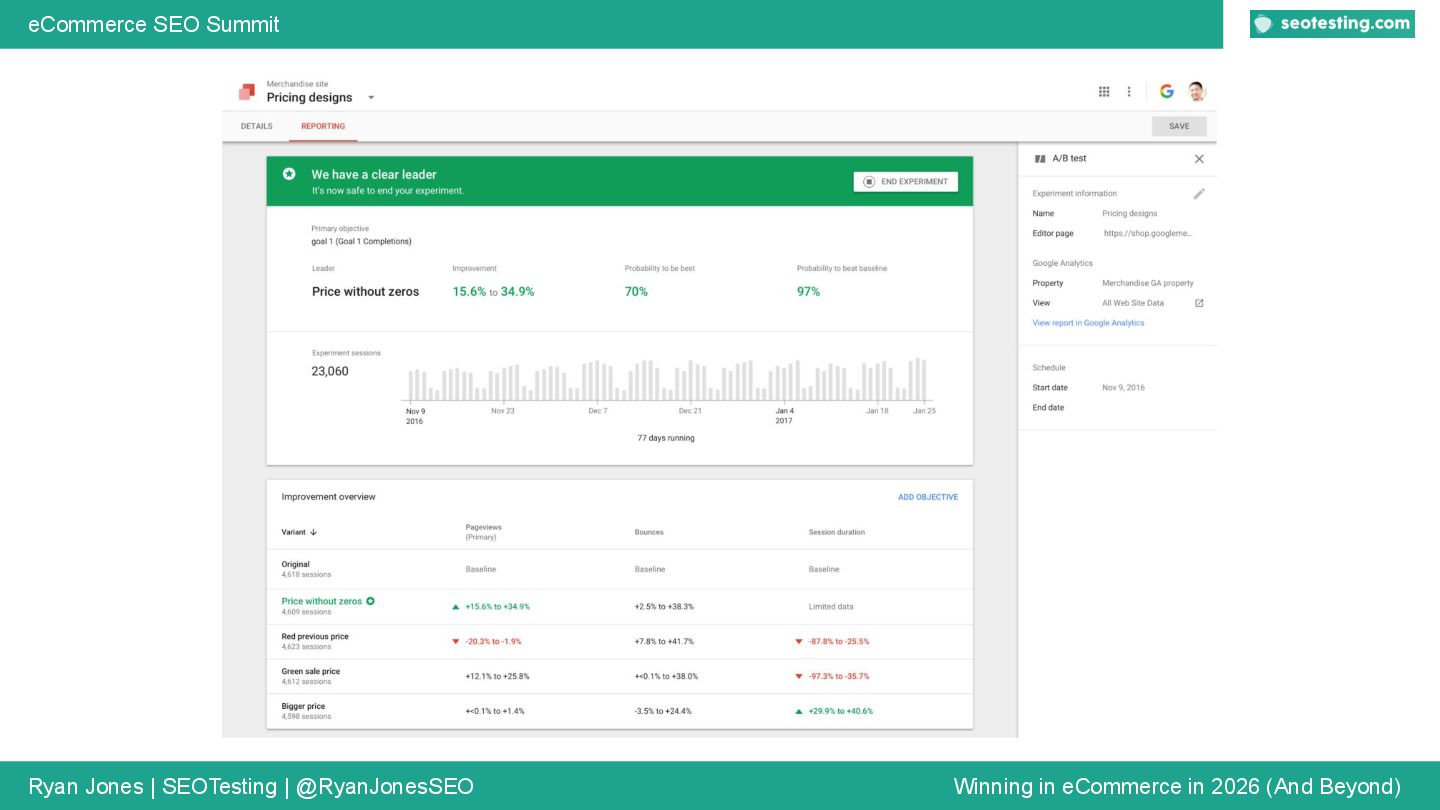Open the Google apps grid icon

1104,92
